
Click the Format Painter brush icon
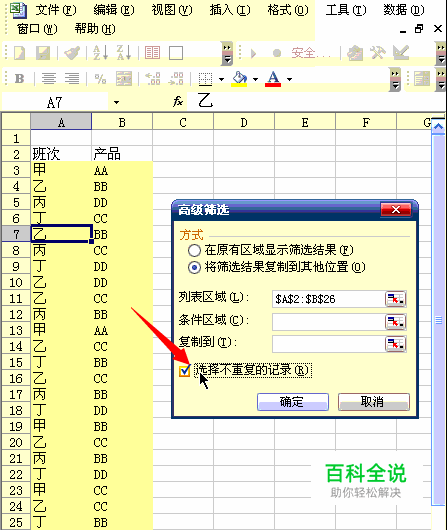[x=72, y=53]
